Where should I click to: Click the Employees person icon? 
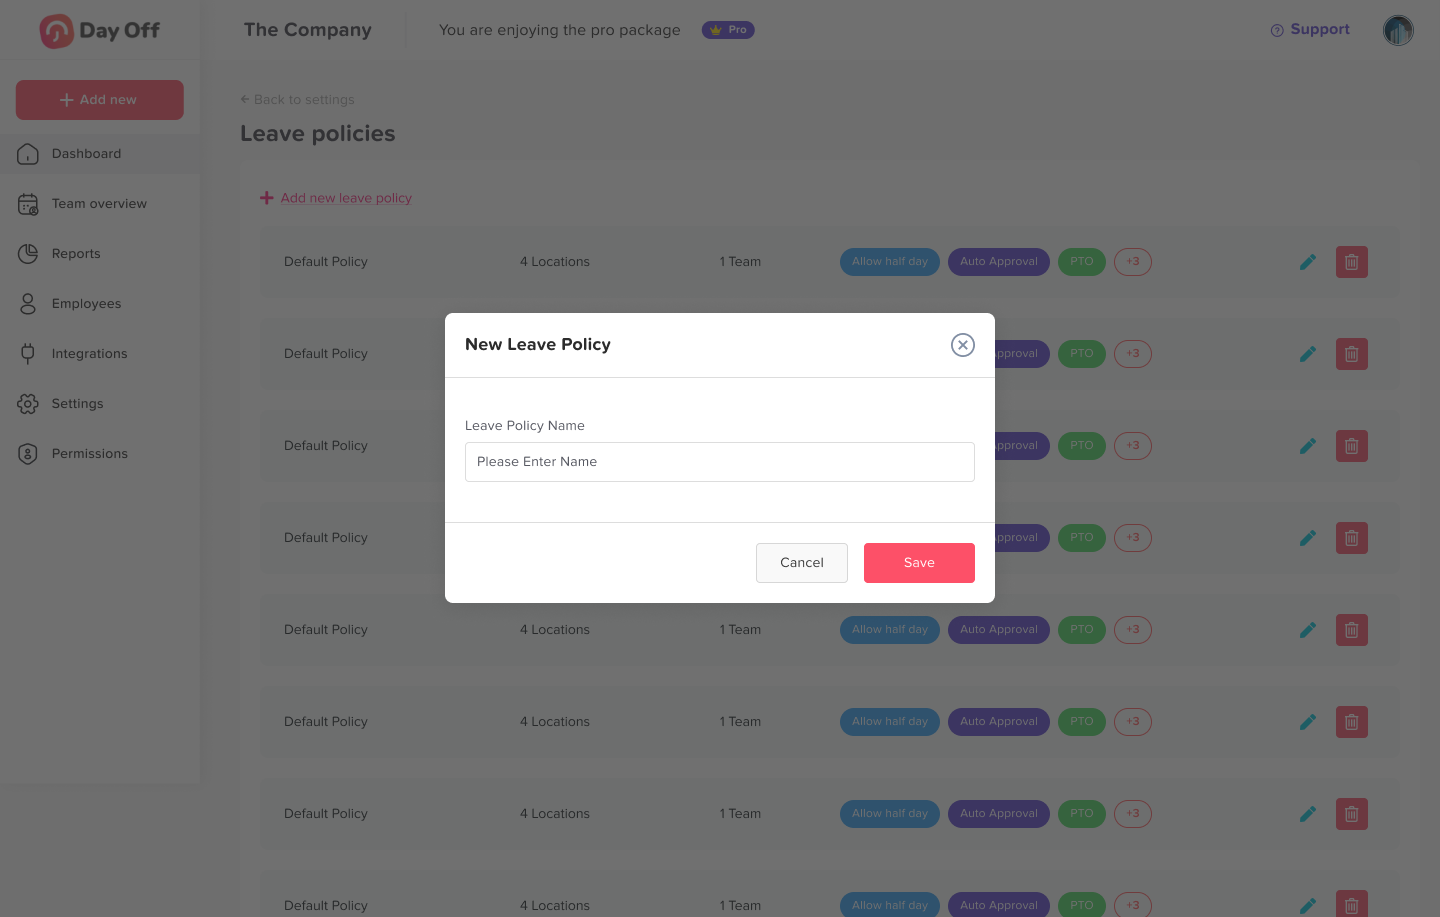(28, 304)
